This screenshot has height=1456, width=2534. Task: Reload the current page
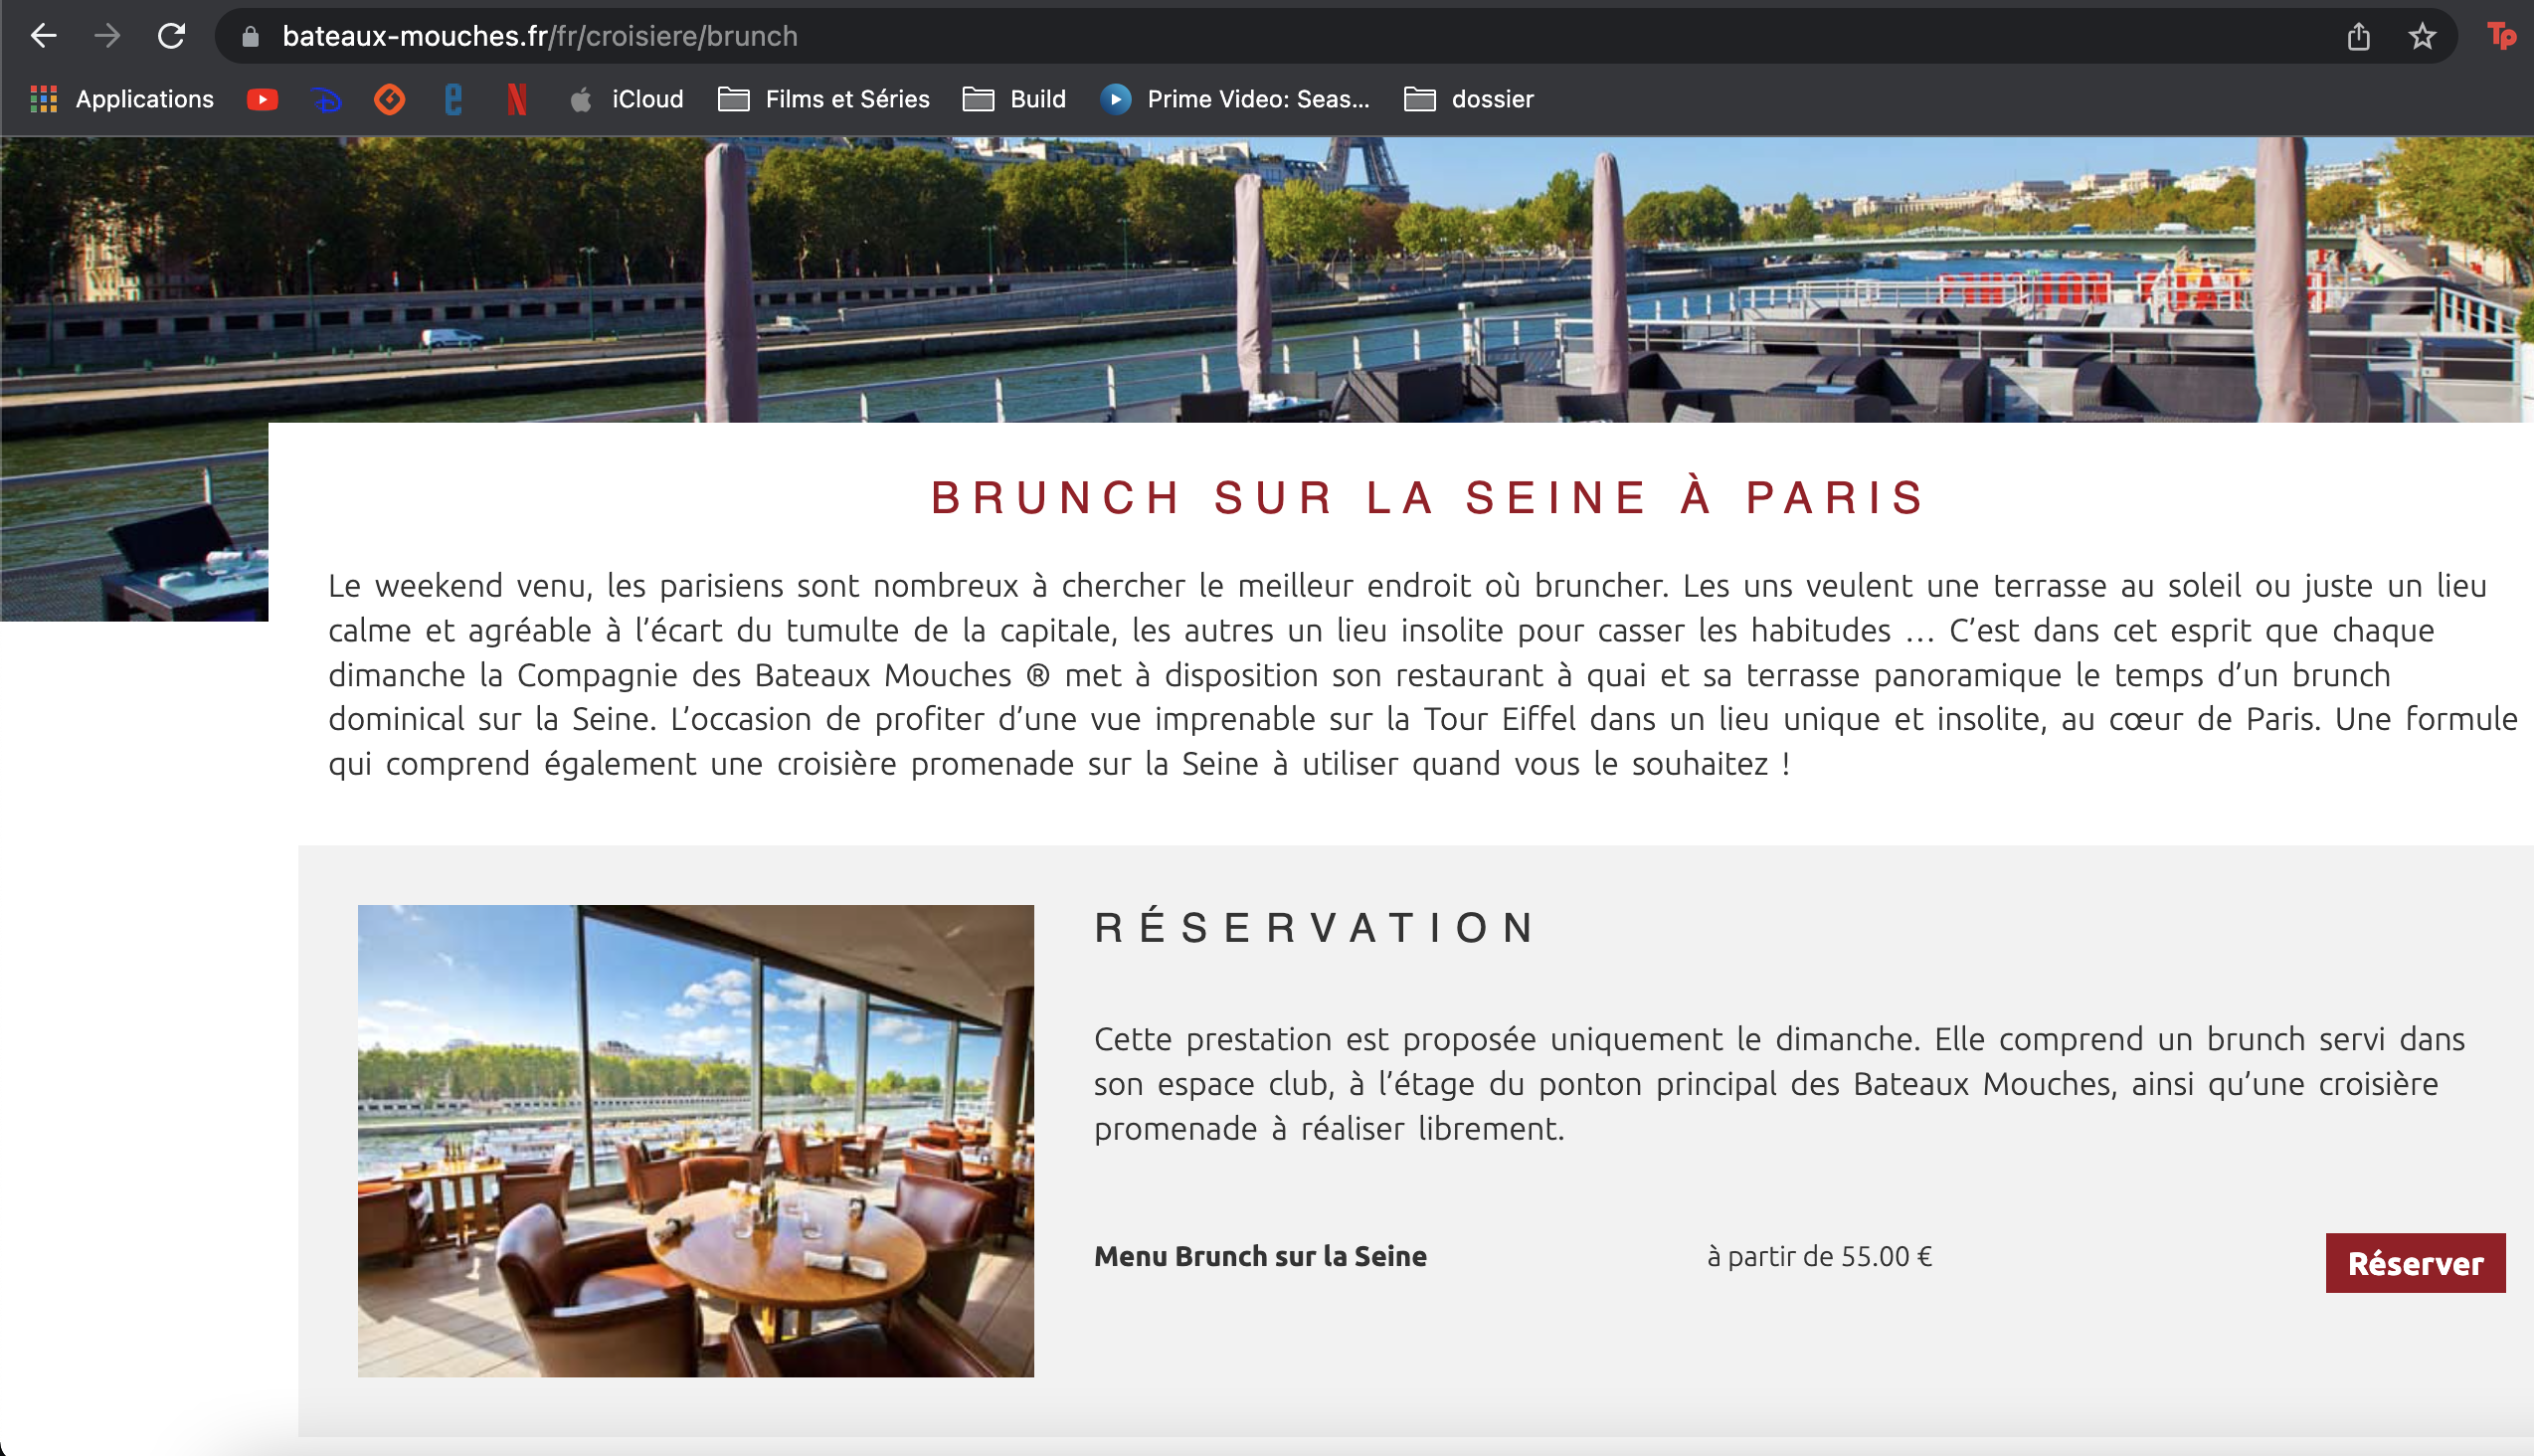(171, 36)
